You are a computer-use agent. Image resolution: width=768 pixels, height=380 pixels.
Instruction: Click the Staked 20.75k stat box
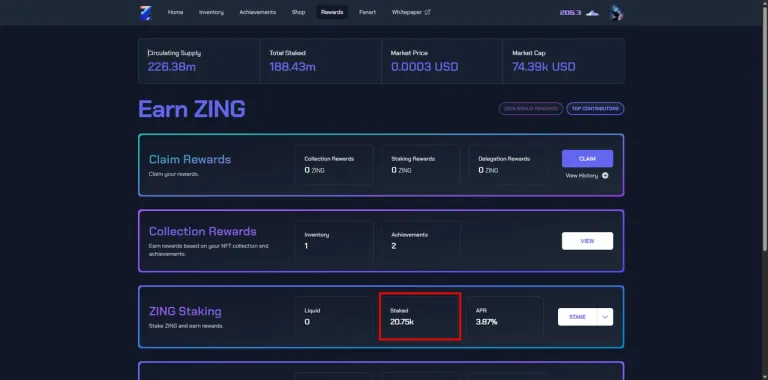pos(420,316)
